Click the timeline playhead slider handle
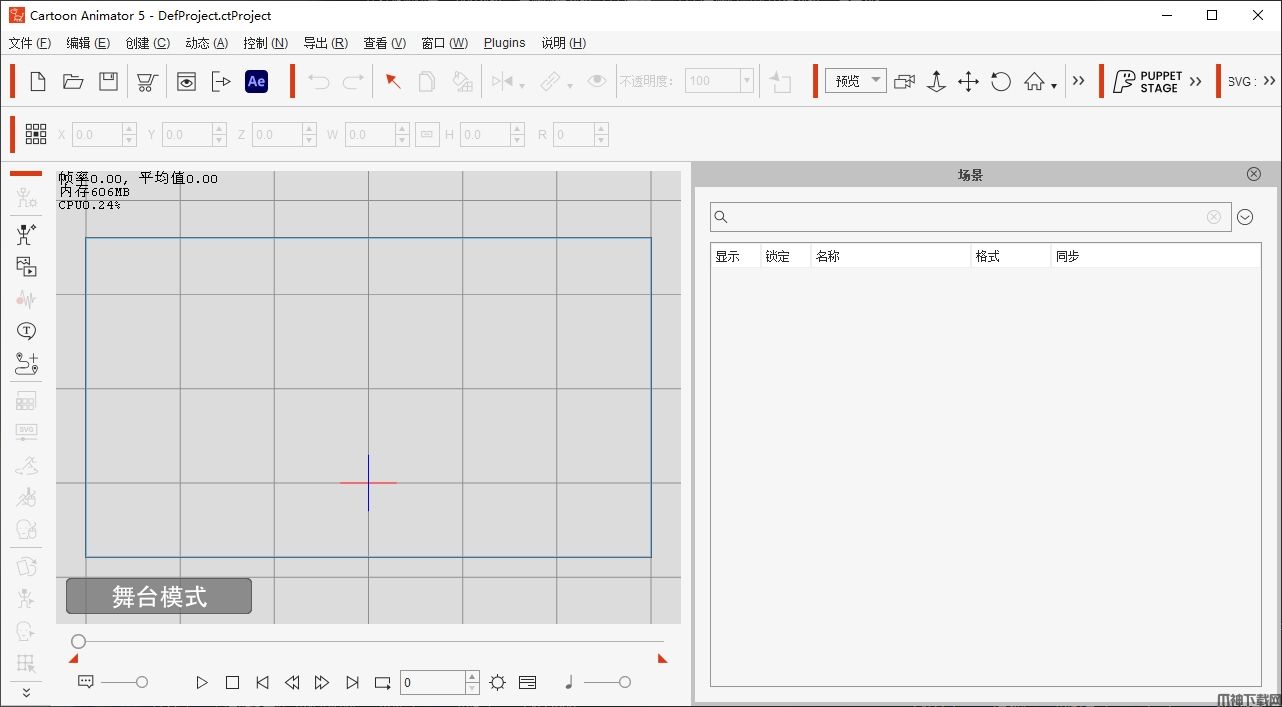 click(79, 641)
